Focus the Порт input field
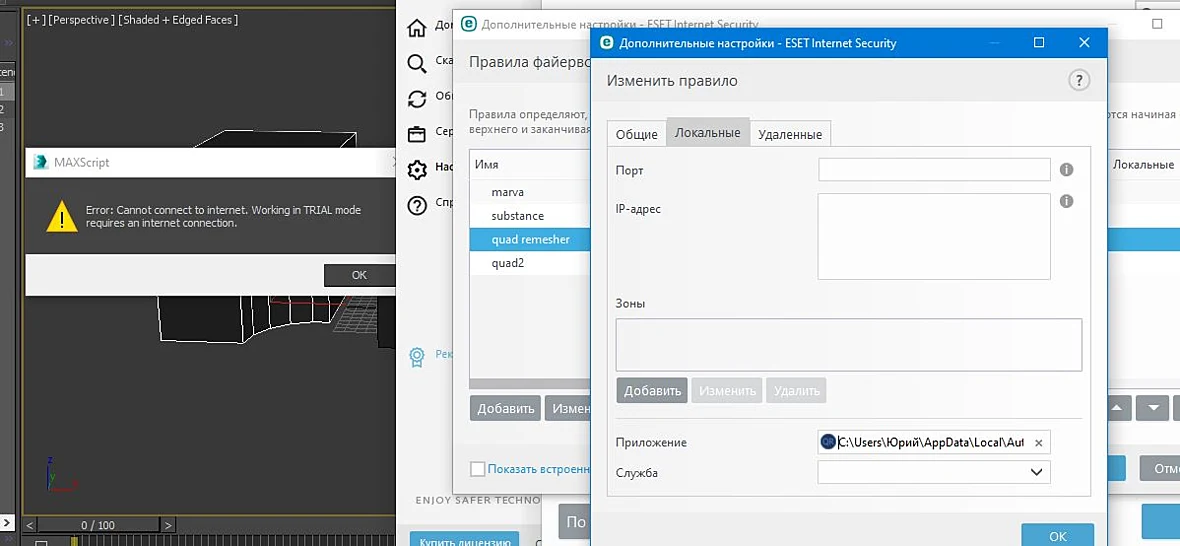Screen dimensions: 1180x546 pos(934,170)
